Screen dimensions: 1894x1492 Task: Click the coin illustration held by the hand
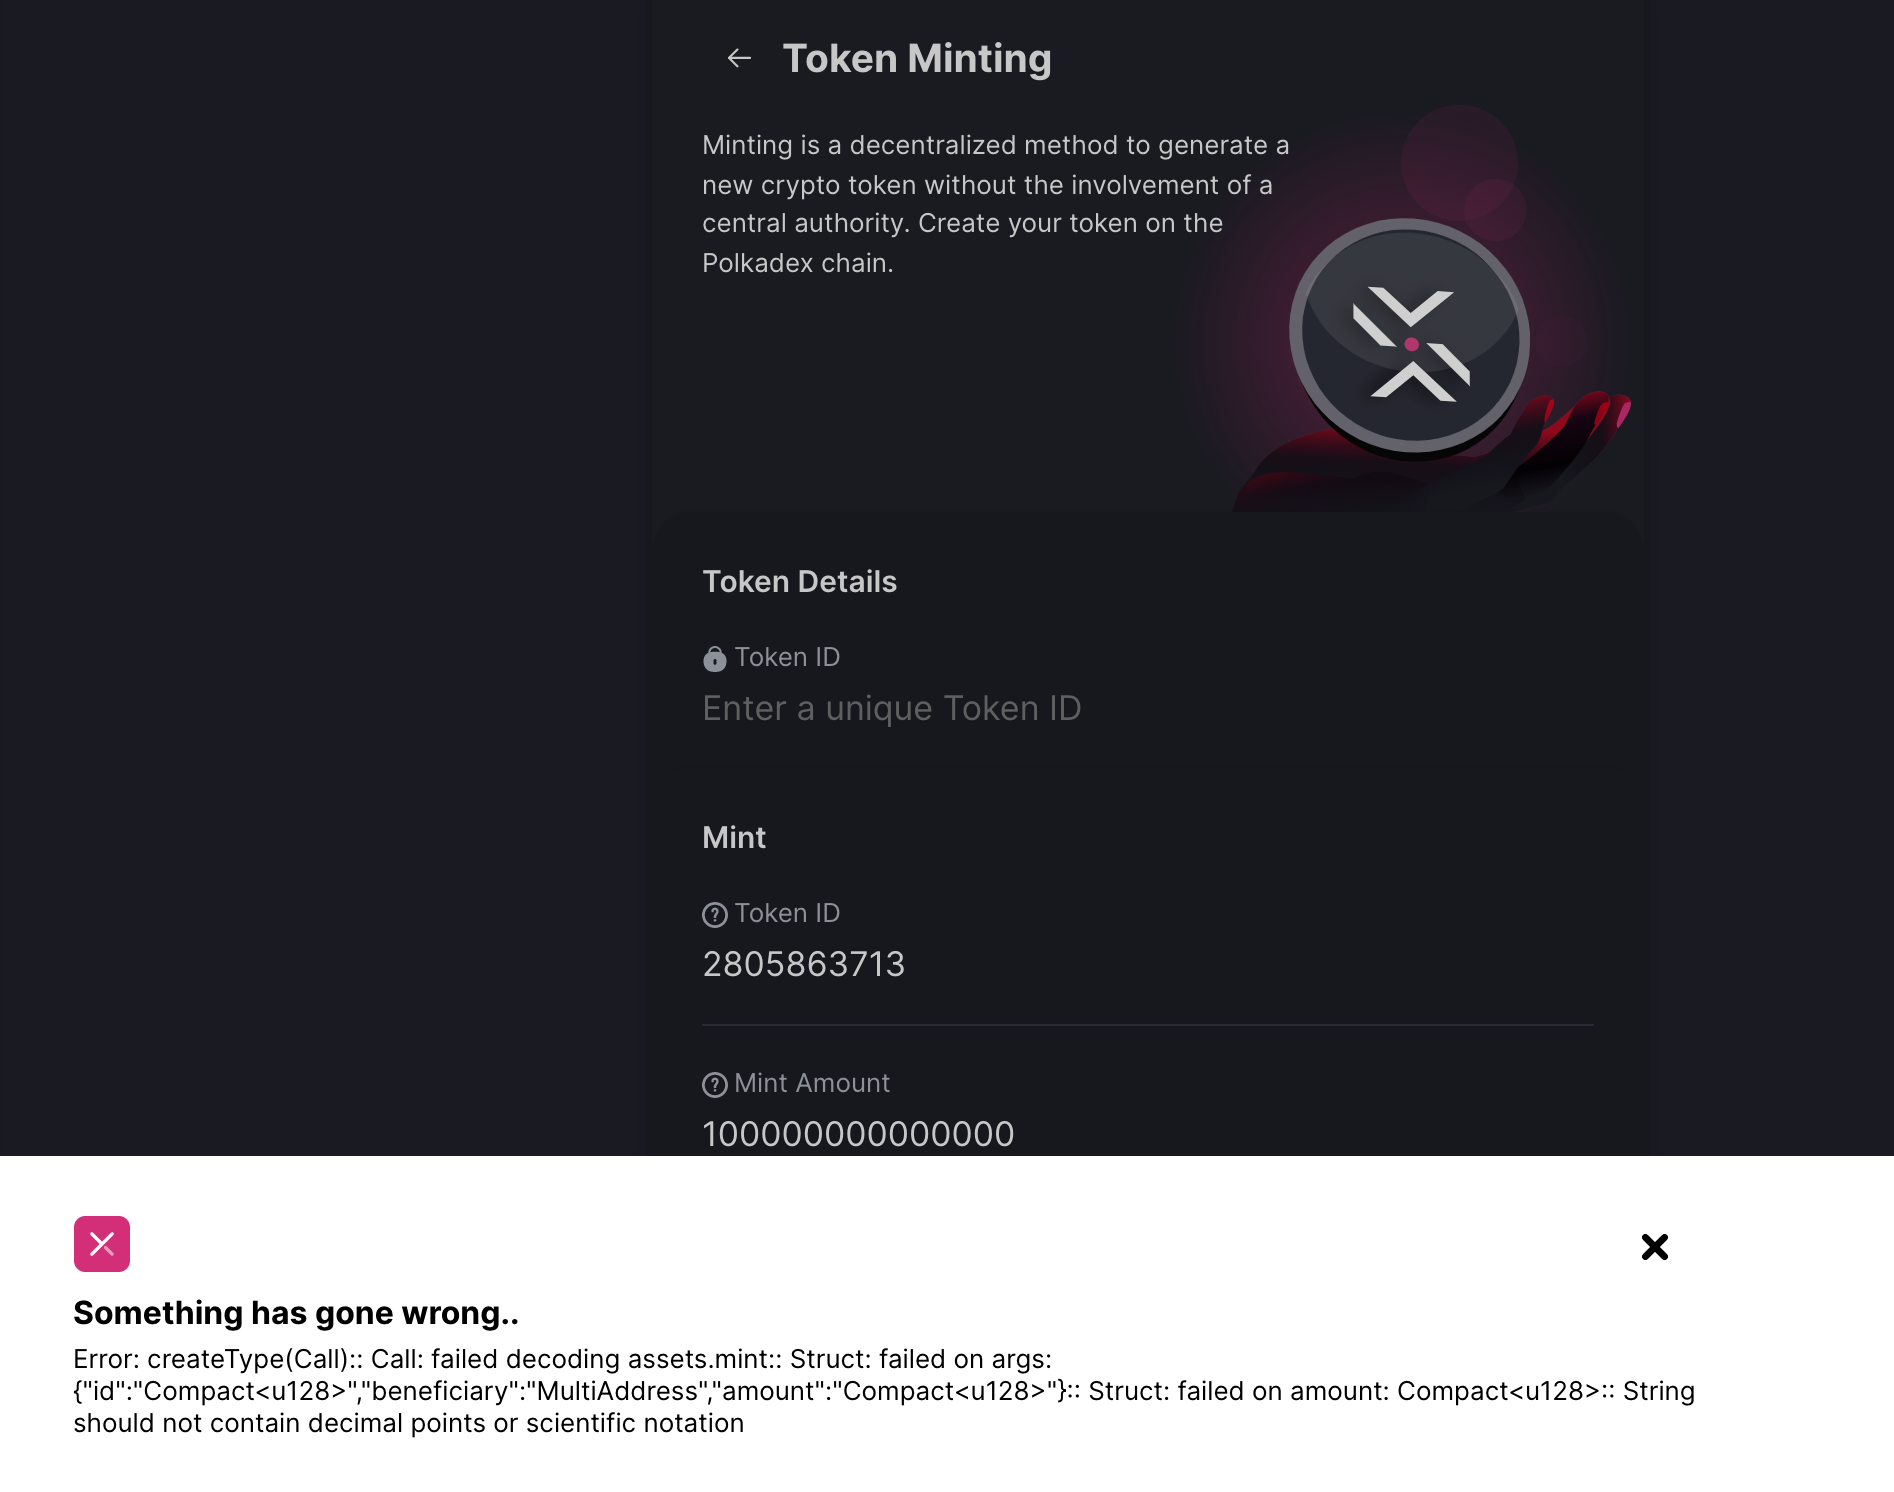coord(1413,341)
